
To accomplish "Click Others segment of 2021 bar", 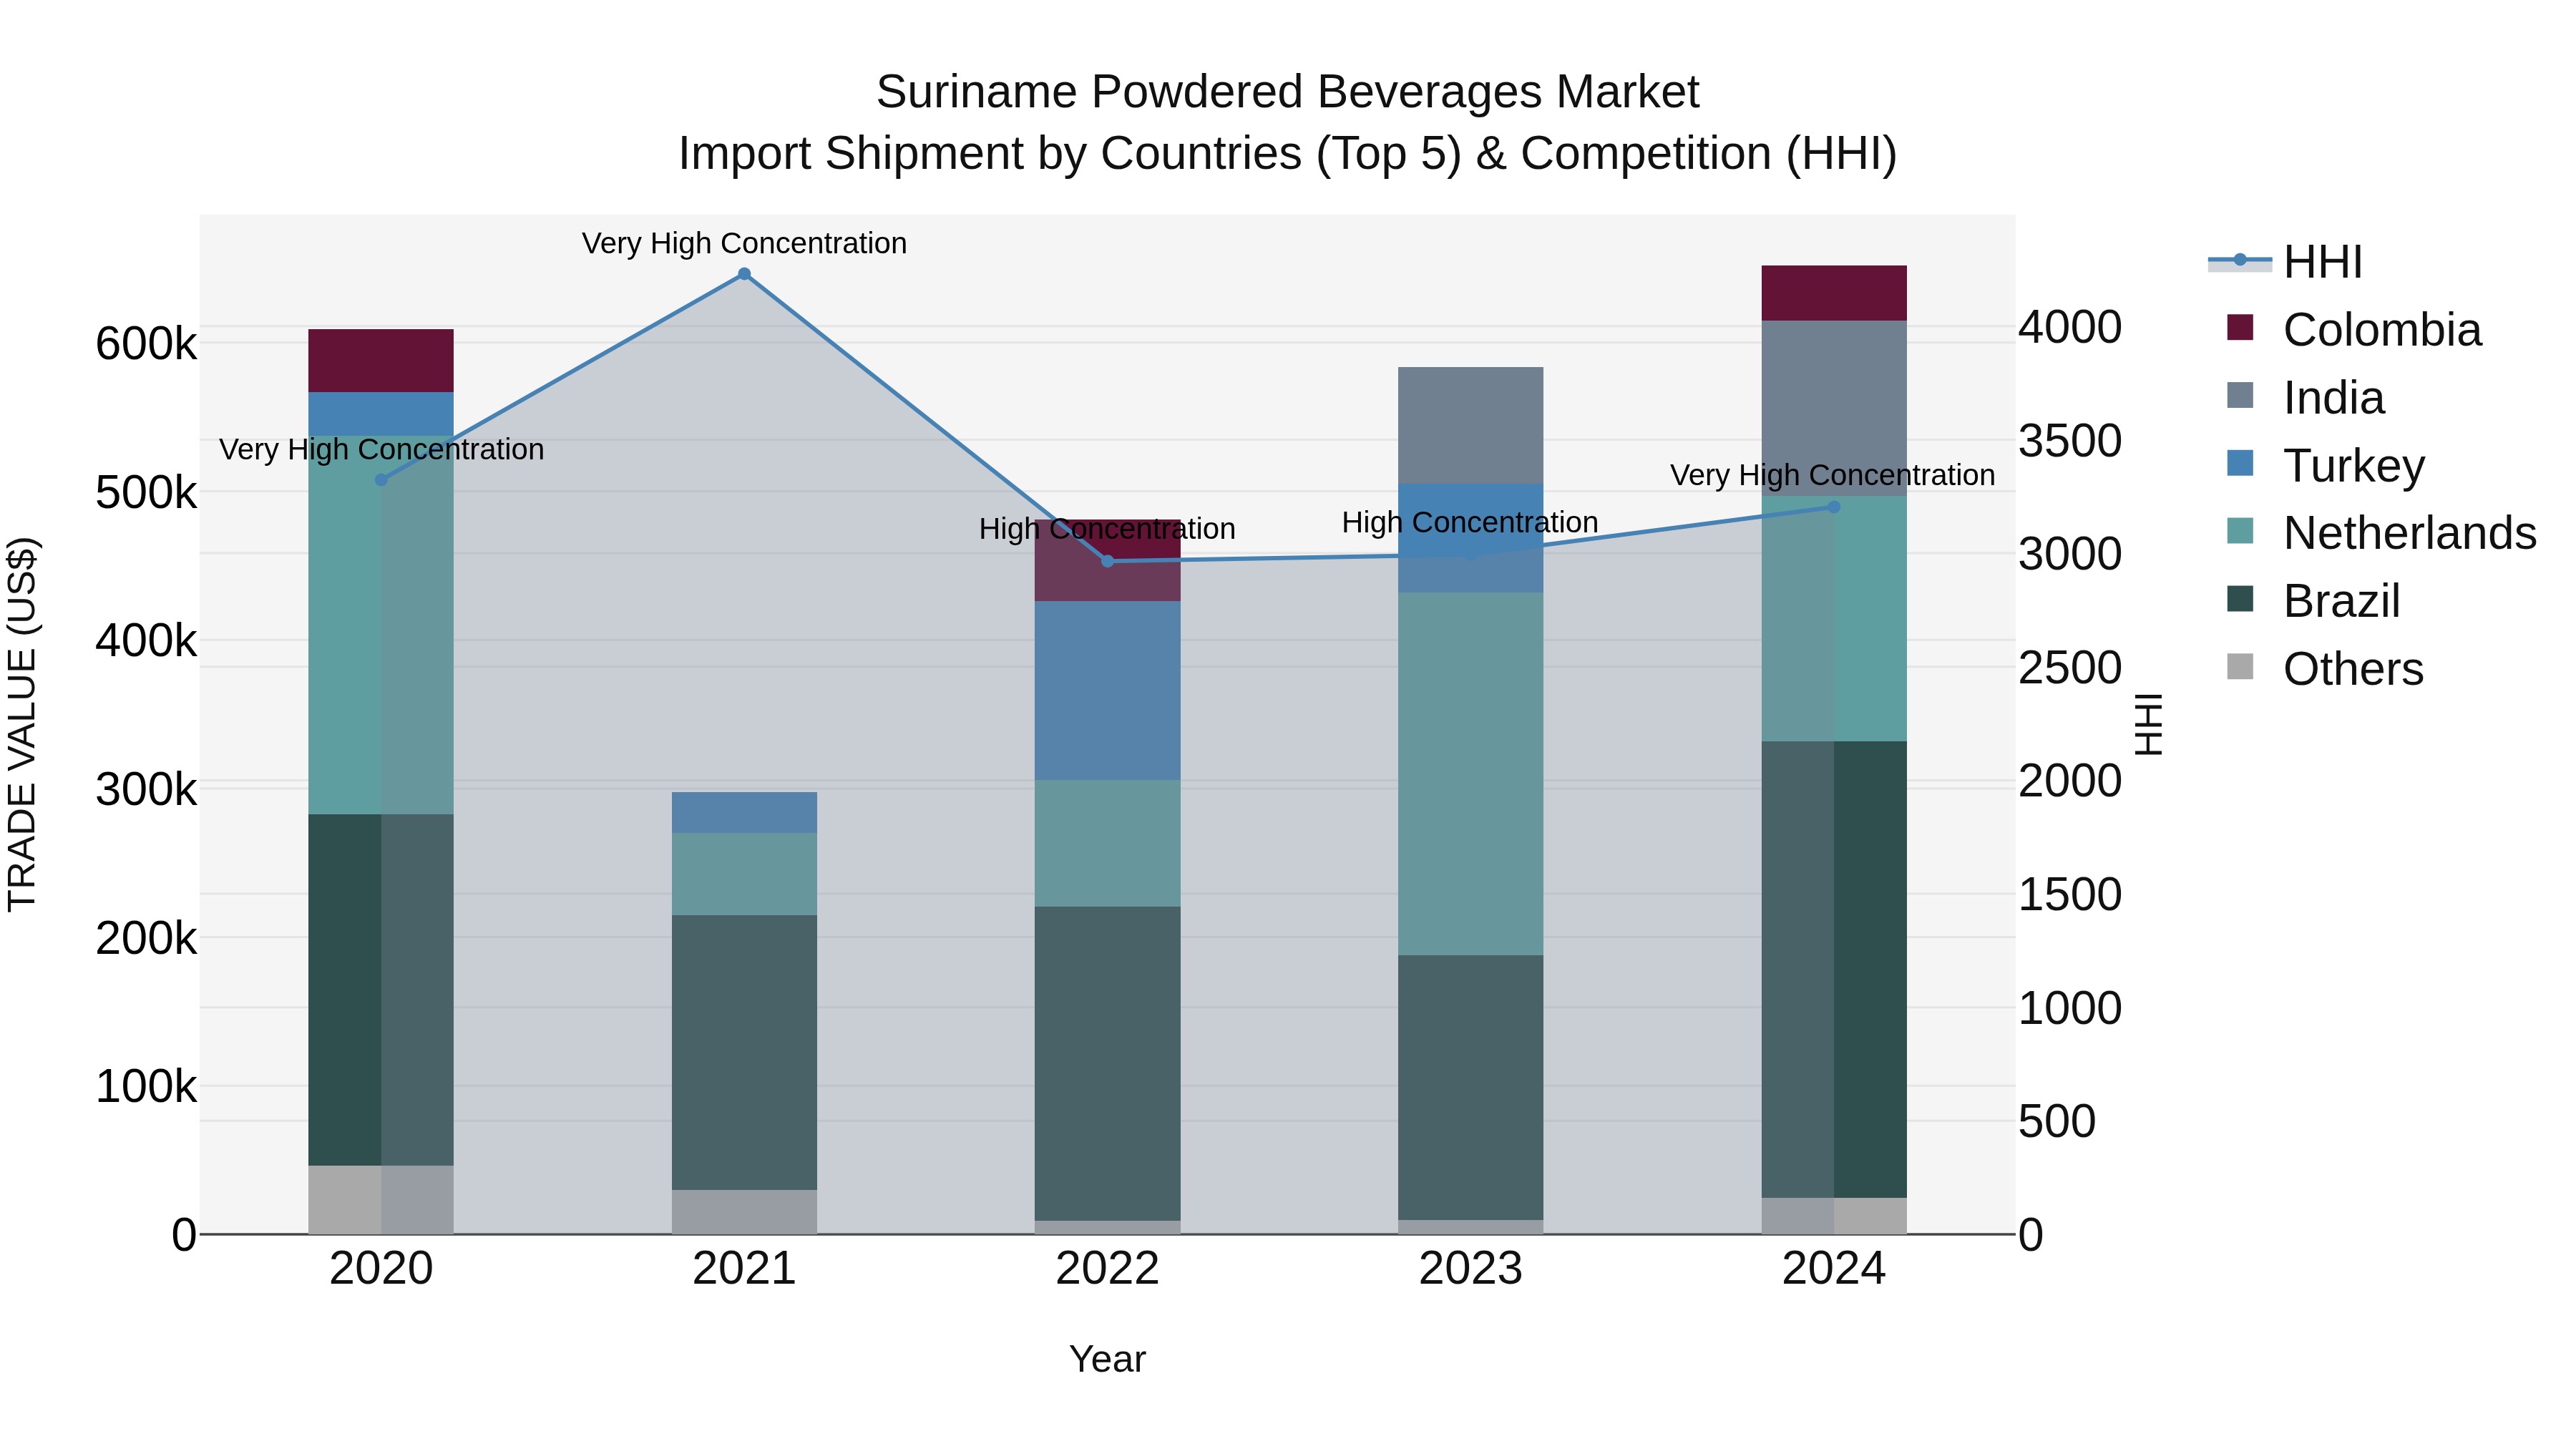I will 744,1212.
